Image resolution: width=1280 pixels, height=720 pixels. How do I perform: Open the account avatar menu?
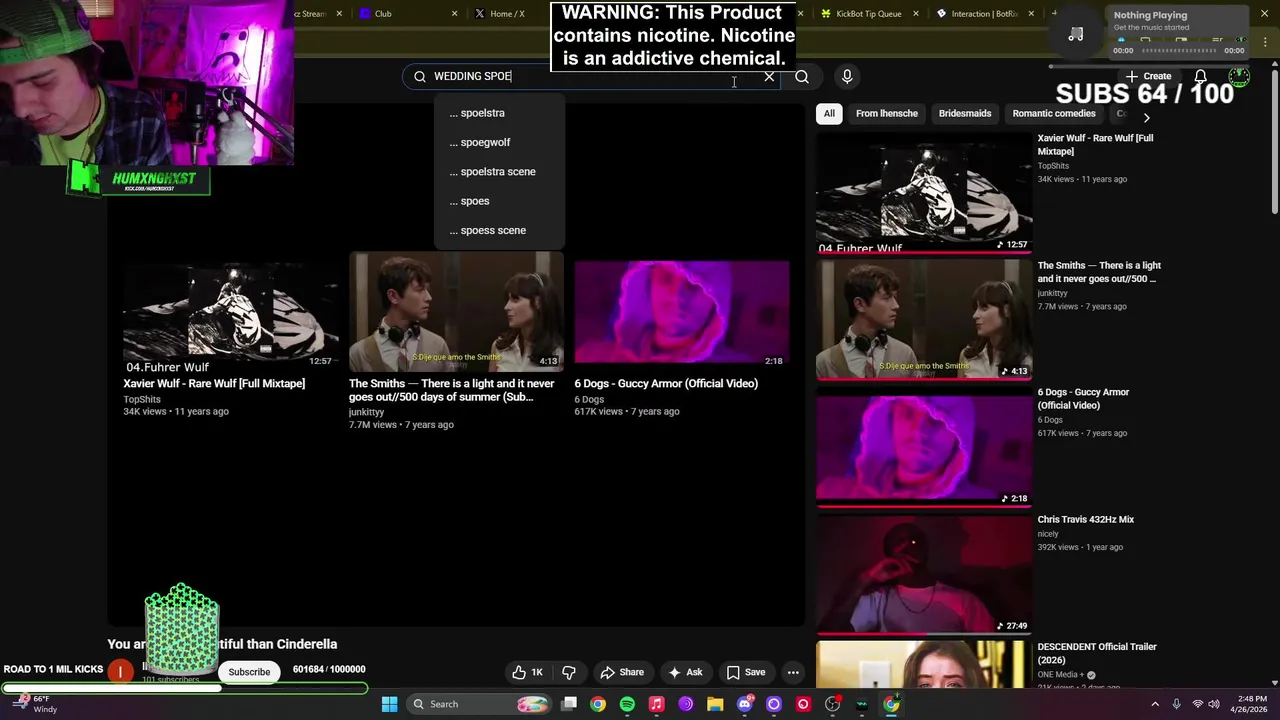(1238, 77)
